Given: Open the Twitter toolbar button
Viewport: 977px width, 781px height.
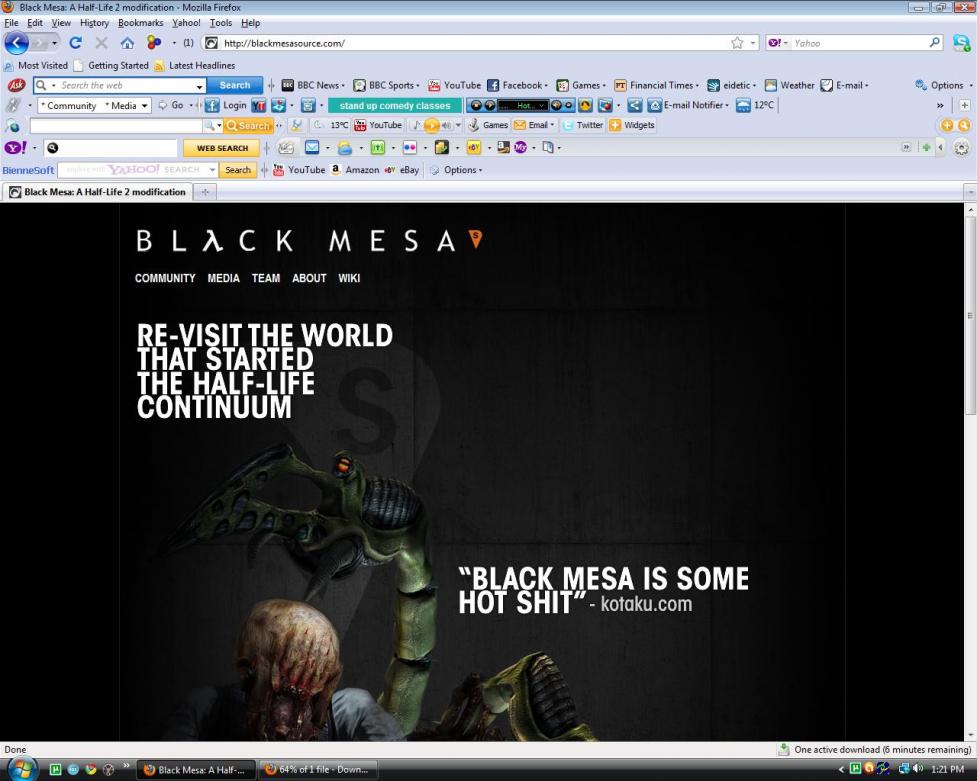Looking at the screenshot, I should coord(583,125).
